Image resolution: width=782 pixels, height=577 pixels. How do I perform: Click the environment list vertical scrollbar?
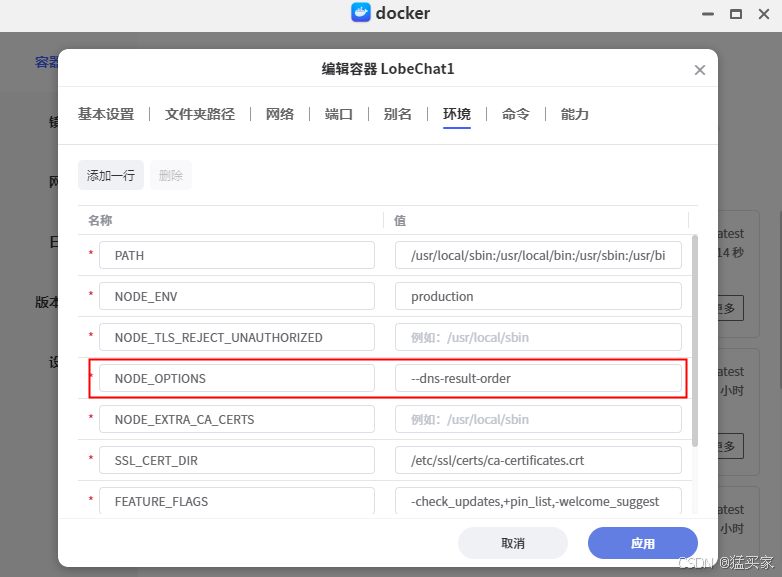[695, 341]
